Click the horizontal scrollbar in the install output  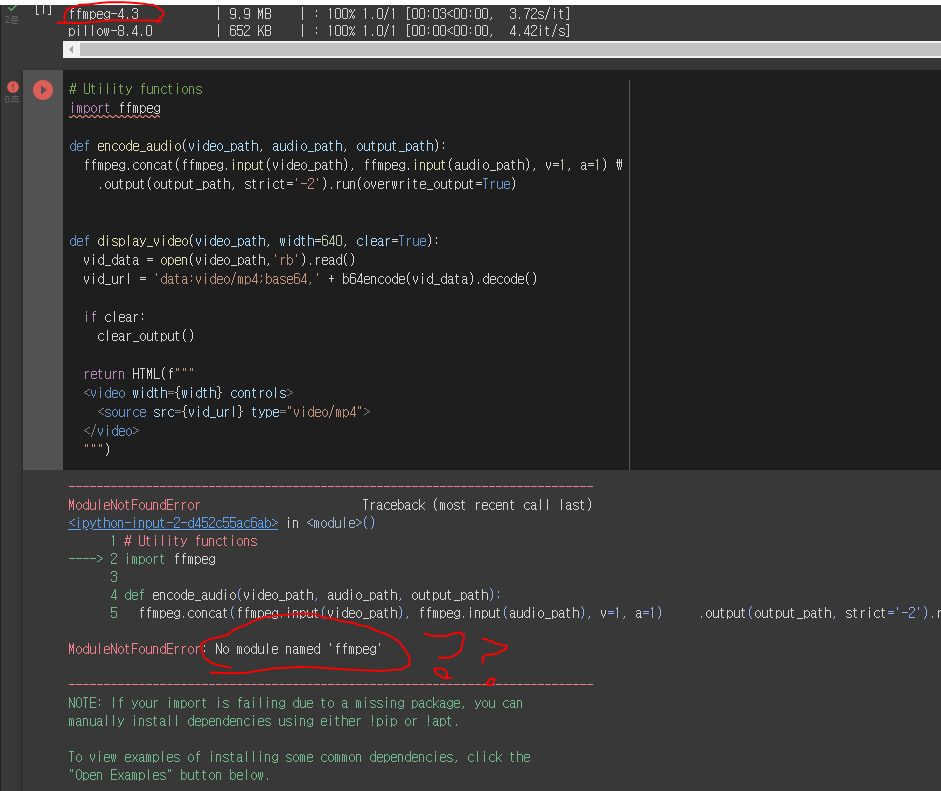point(510,50)
